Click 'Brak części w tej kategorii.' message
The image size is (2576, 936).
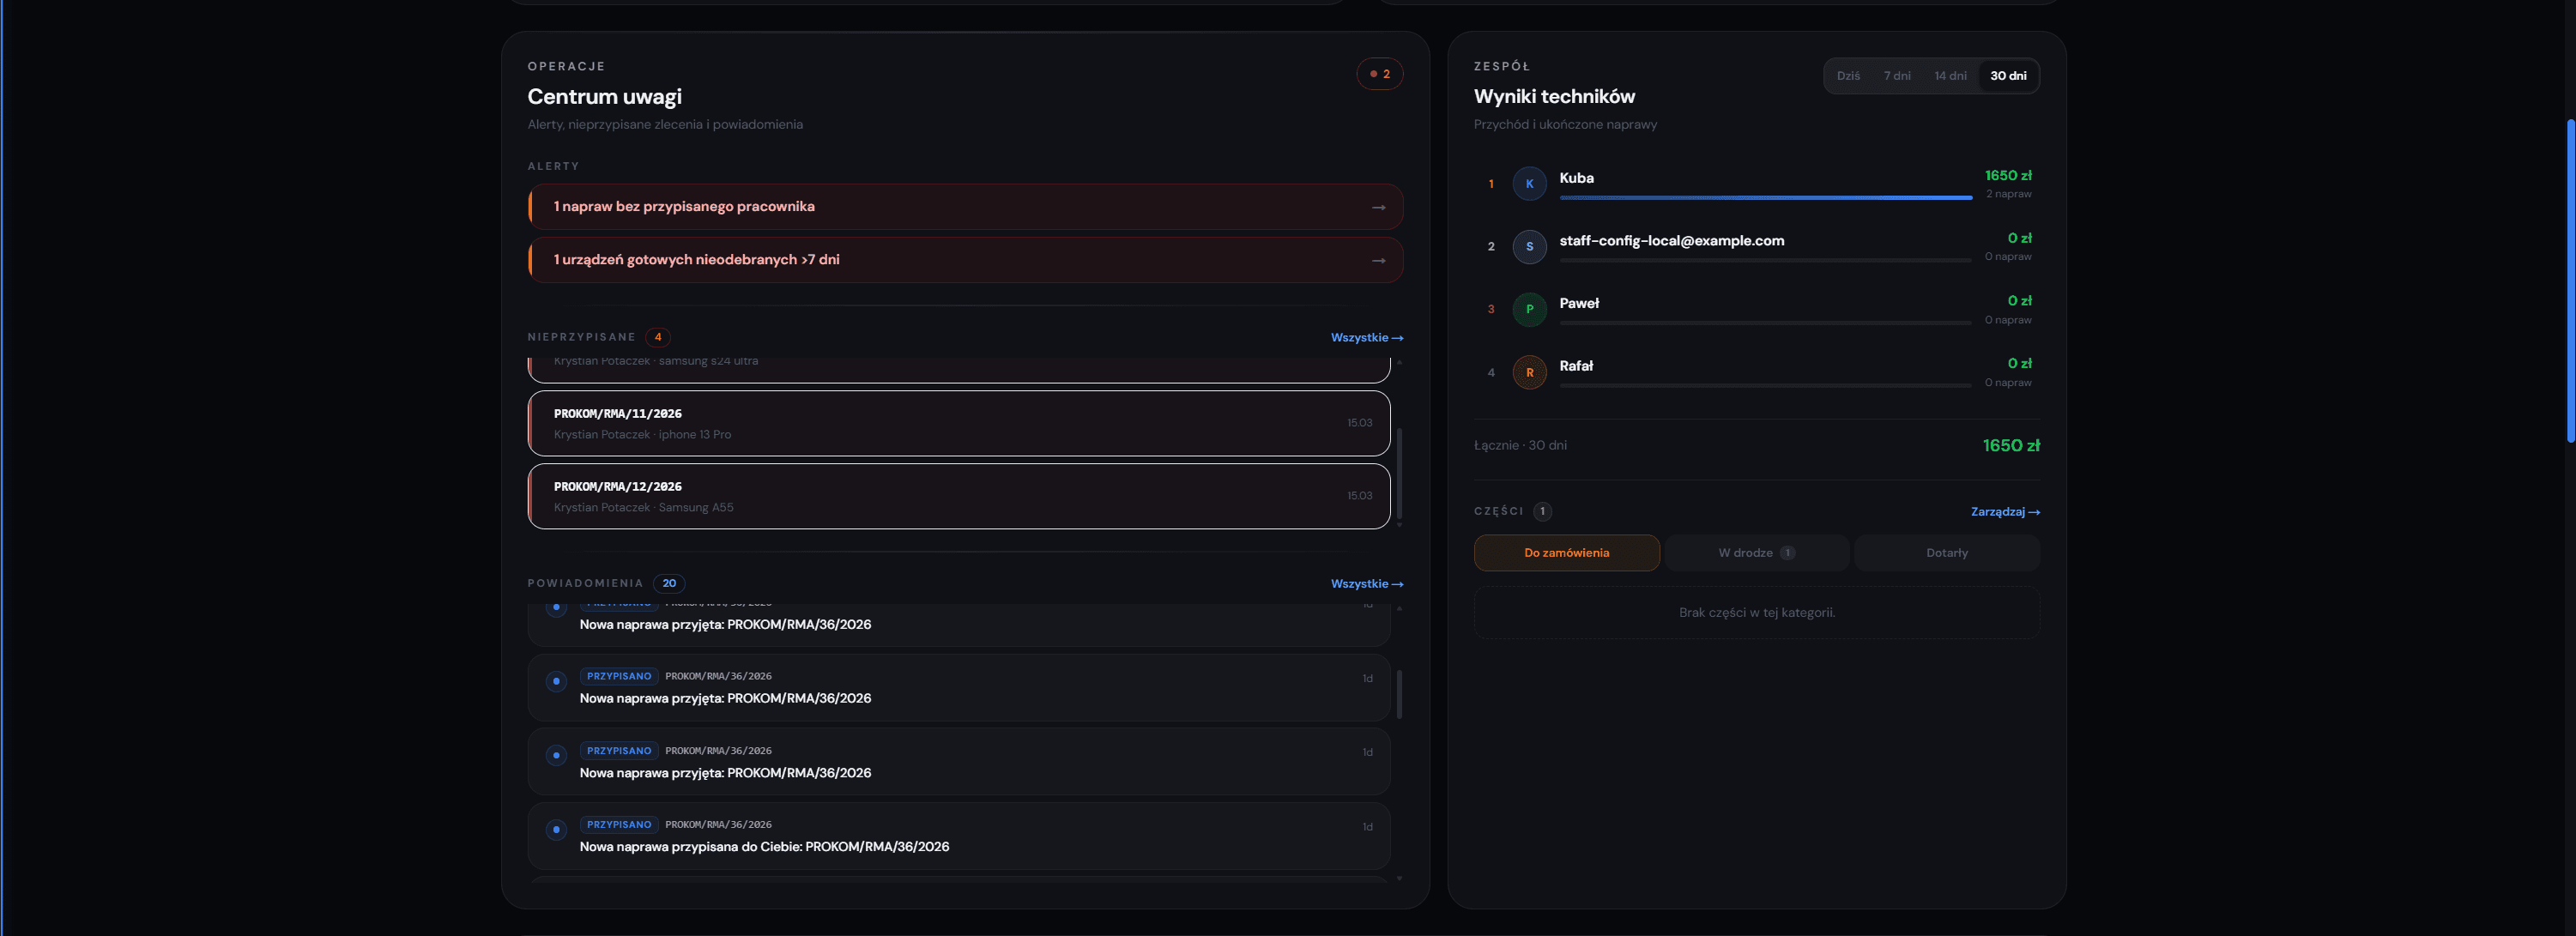[1756, 613]
